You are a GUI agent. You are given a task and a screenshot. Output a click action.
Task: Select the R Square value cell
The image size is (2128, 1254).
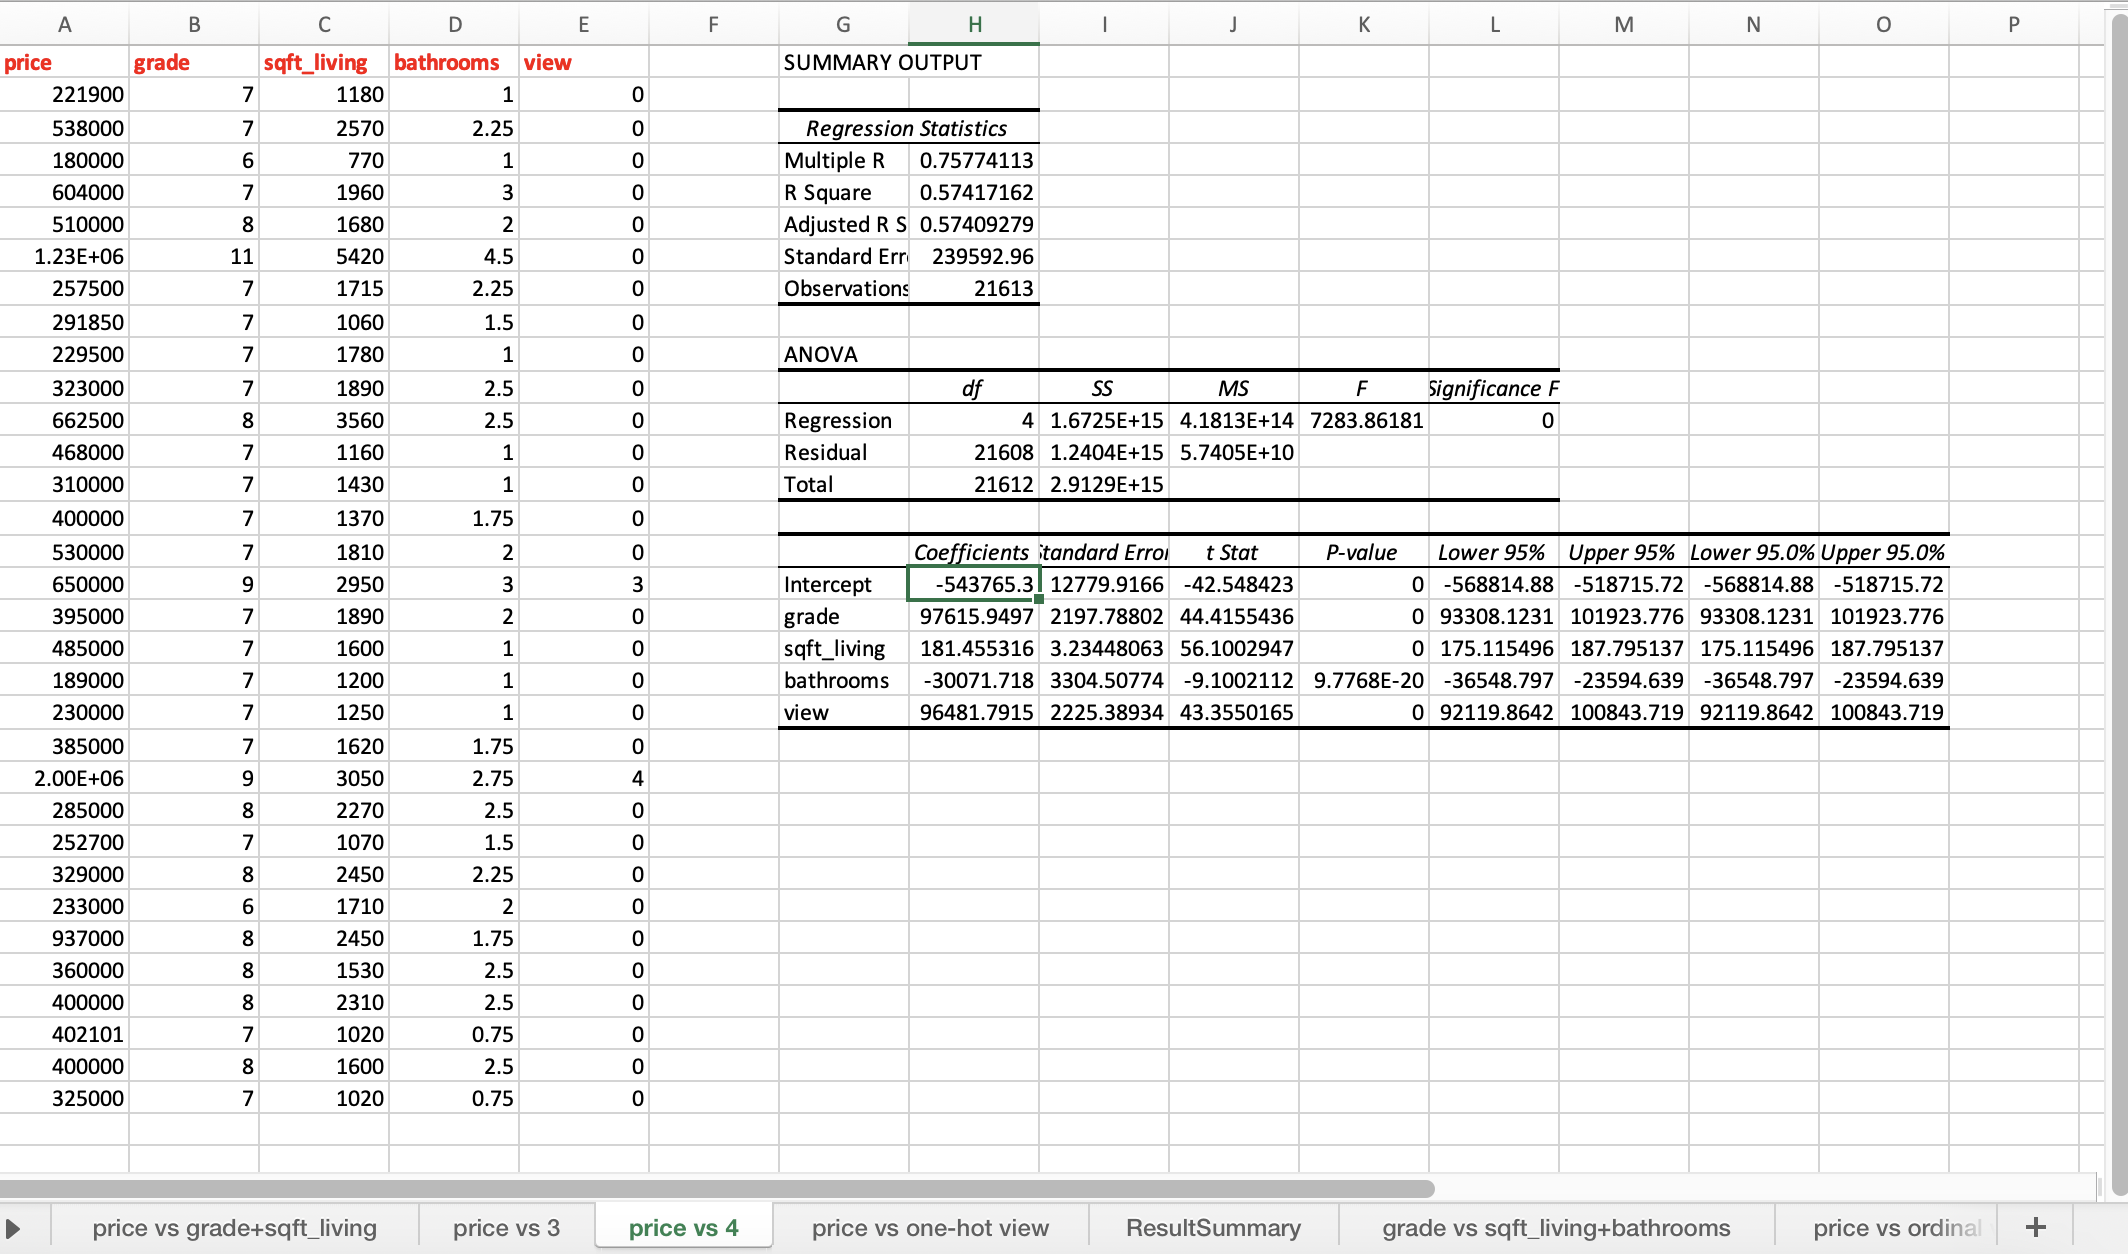click(x=974, y=192)
